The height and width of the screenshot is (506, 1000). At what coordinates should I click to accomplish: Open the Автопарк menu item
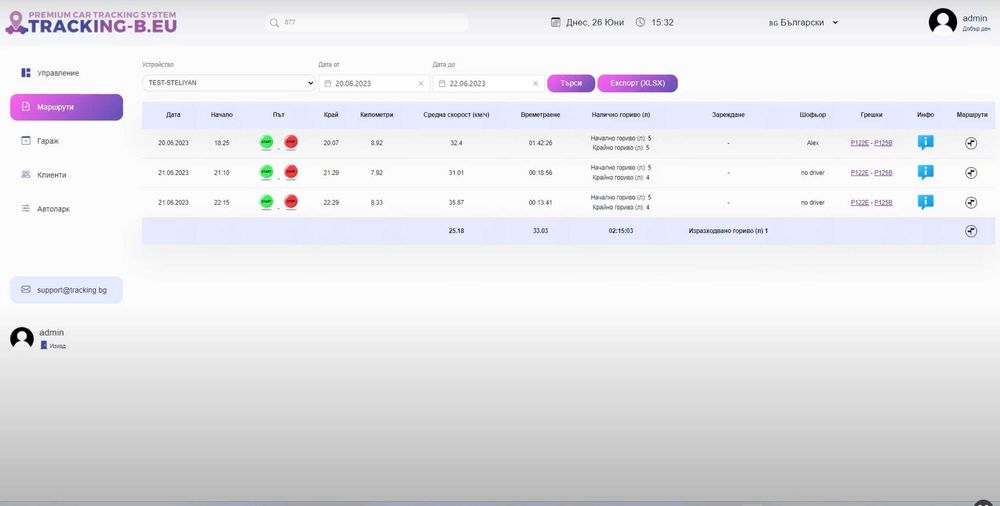click(66, 209)
